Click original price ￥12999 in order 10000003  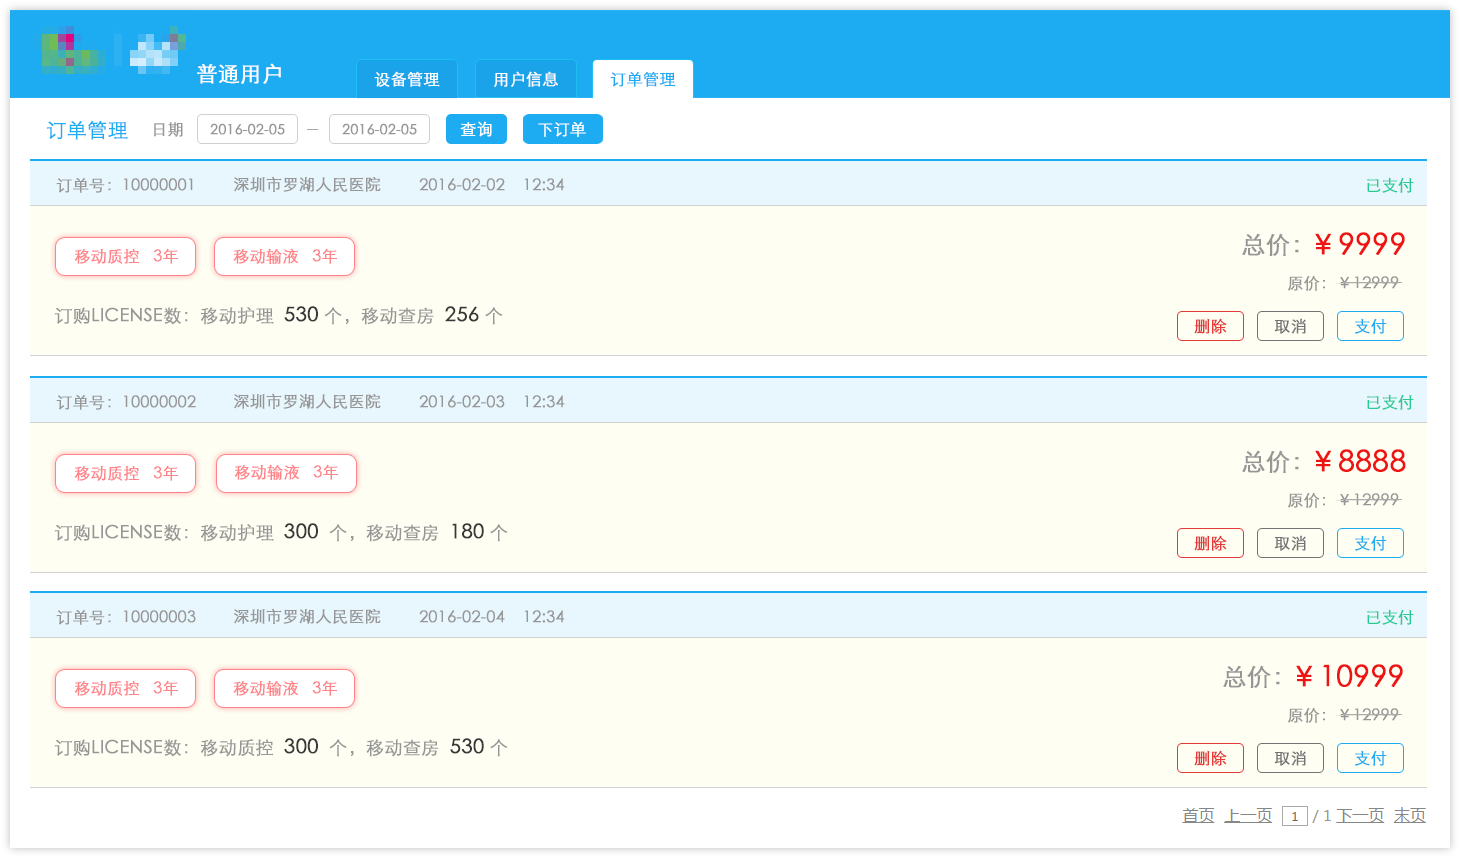pos(1370,715)
